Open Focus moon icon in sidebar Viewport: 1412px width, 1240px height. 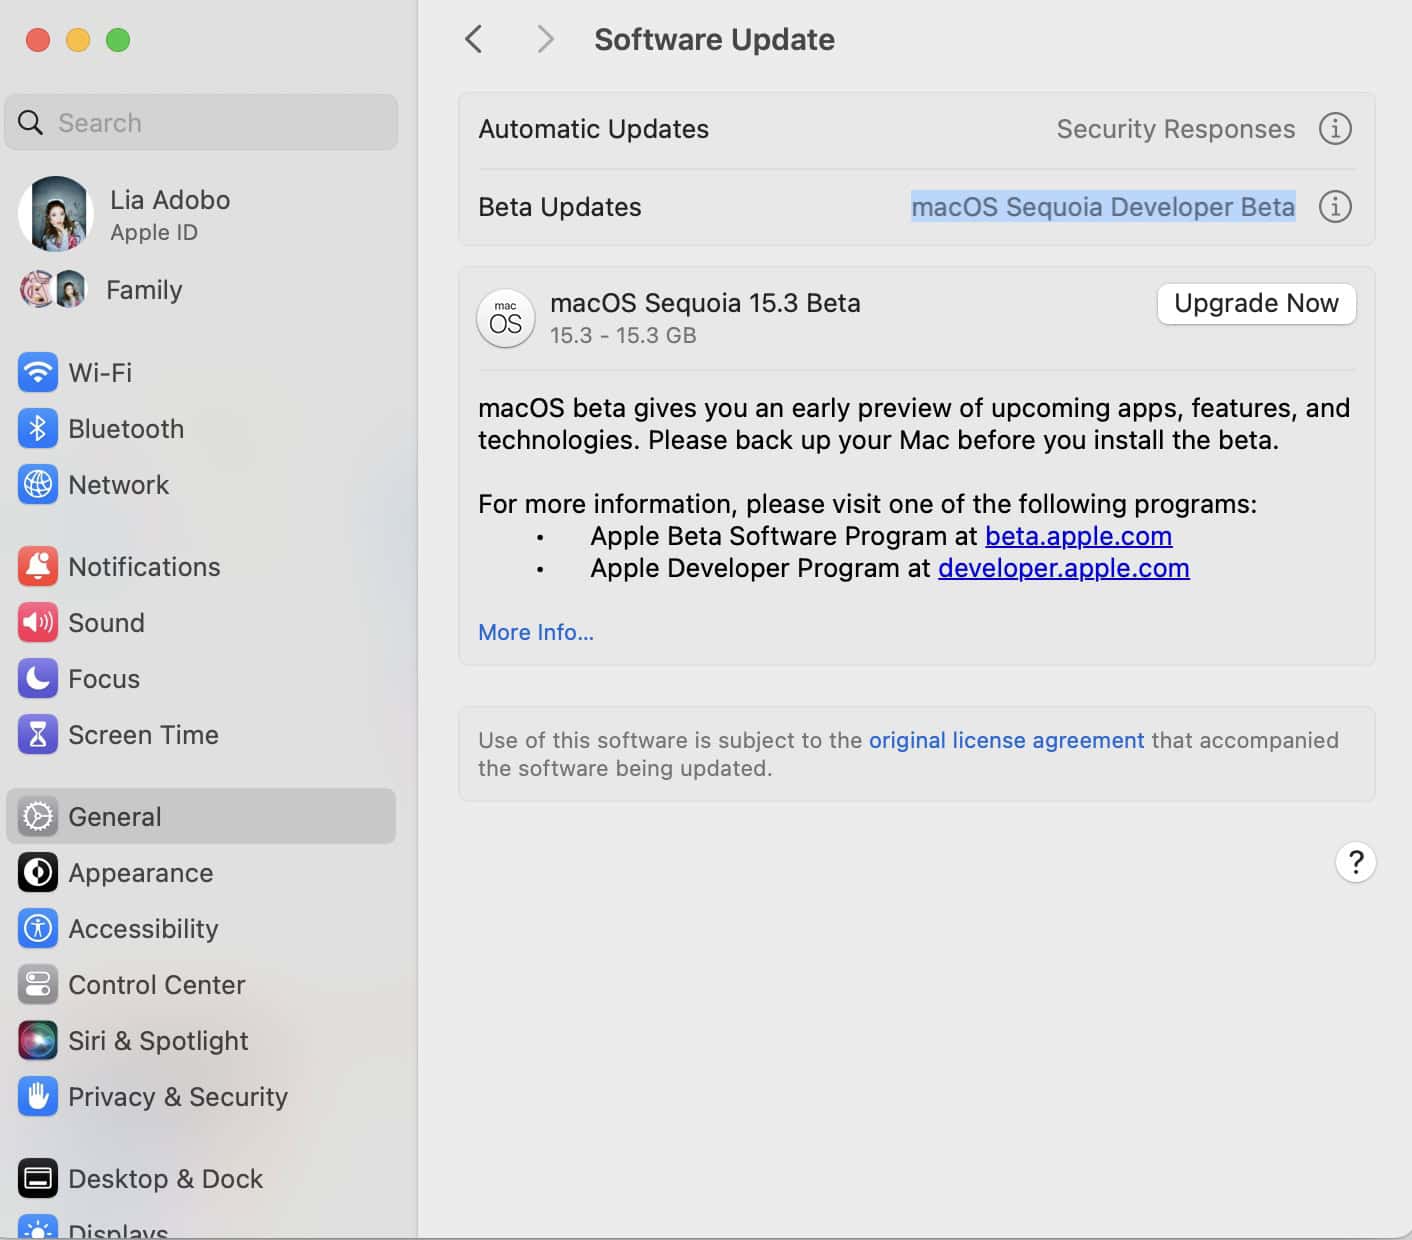tap(38, 679)
